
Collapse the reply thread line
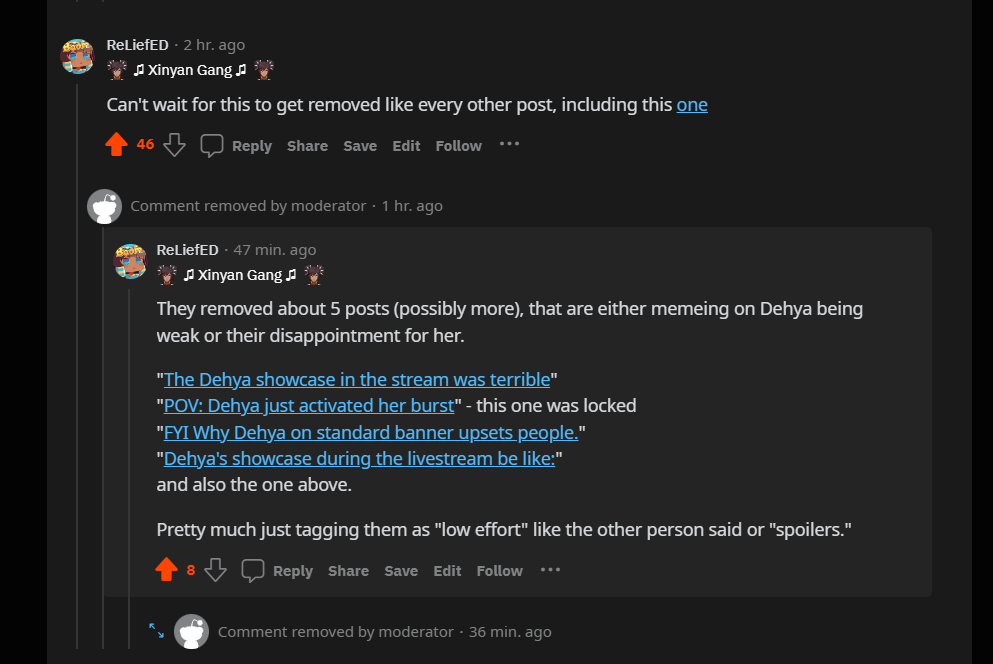[131, 450]
